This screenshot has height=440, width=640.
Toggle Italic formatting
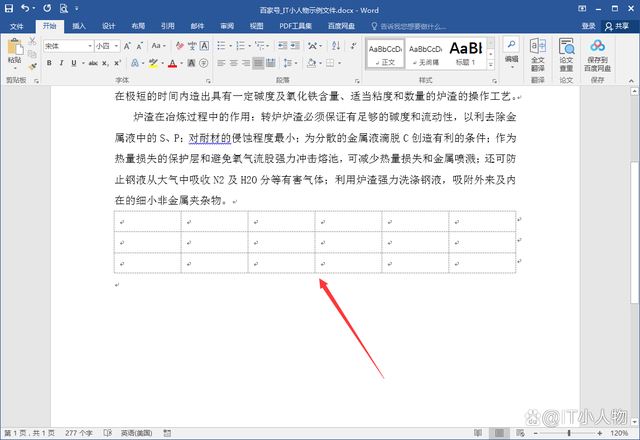click(62, 63)
